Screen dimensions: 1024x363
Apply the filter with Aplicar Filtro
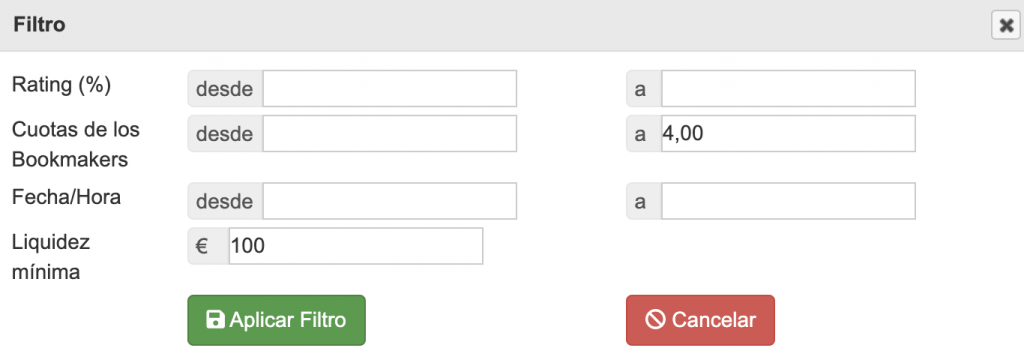tap(276, 320)
